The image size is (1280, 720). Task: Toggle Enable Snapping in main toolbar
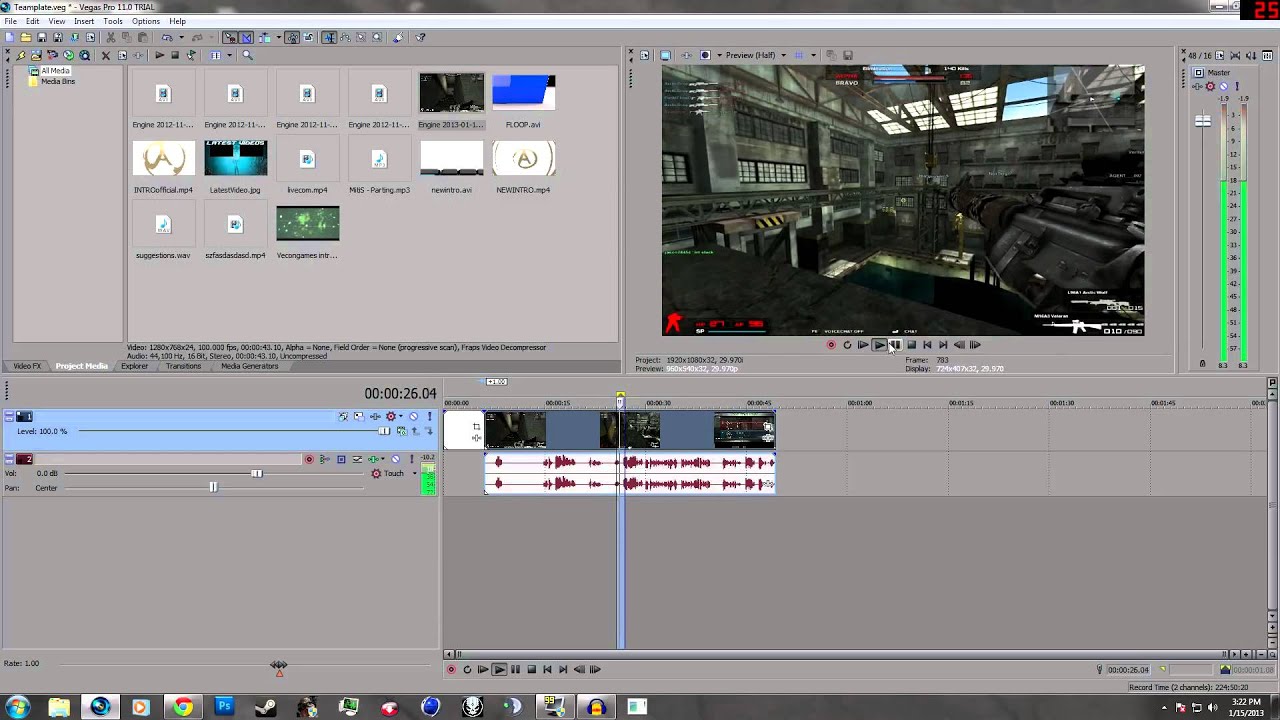pos(228,37)
